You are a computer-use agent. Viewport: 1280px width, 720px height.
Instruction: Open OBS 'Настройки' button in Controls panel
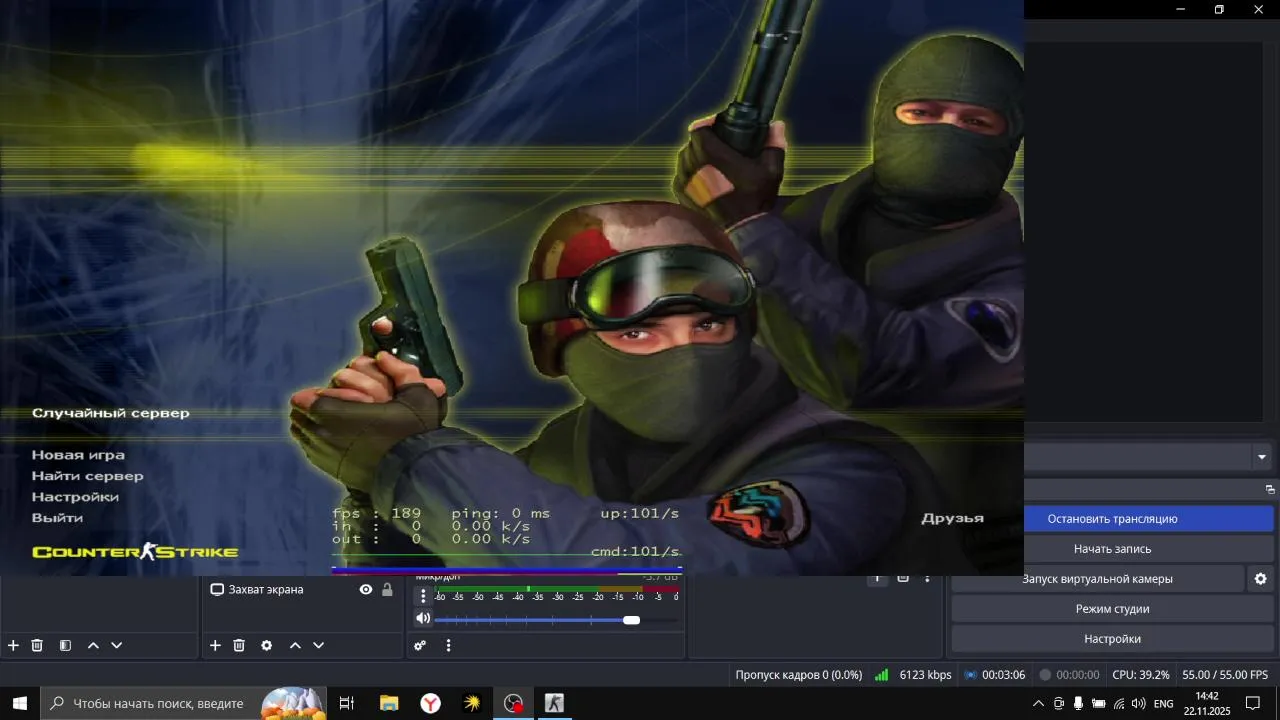1112,639
